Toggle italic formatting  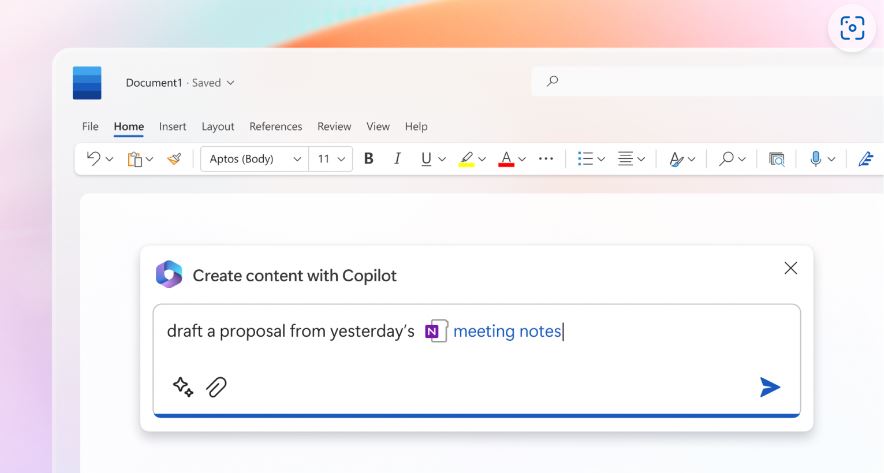pyautogui.click(x=397, y=159)
